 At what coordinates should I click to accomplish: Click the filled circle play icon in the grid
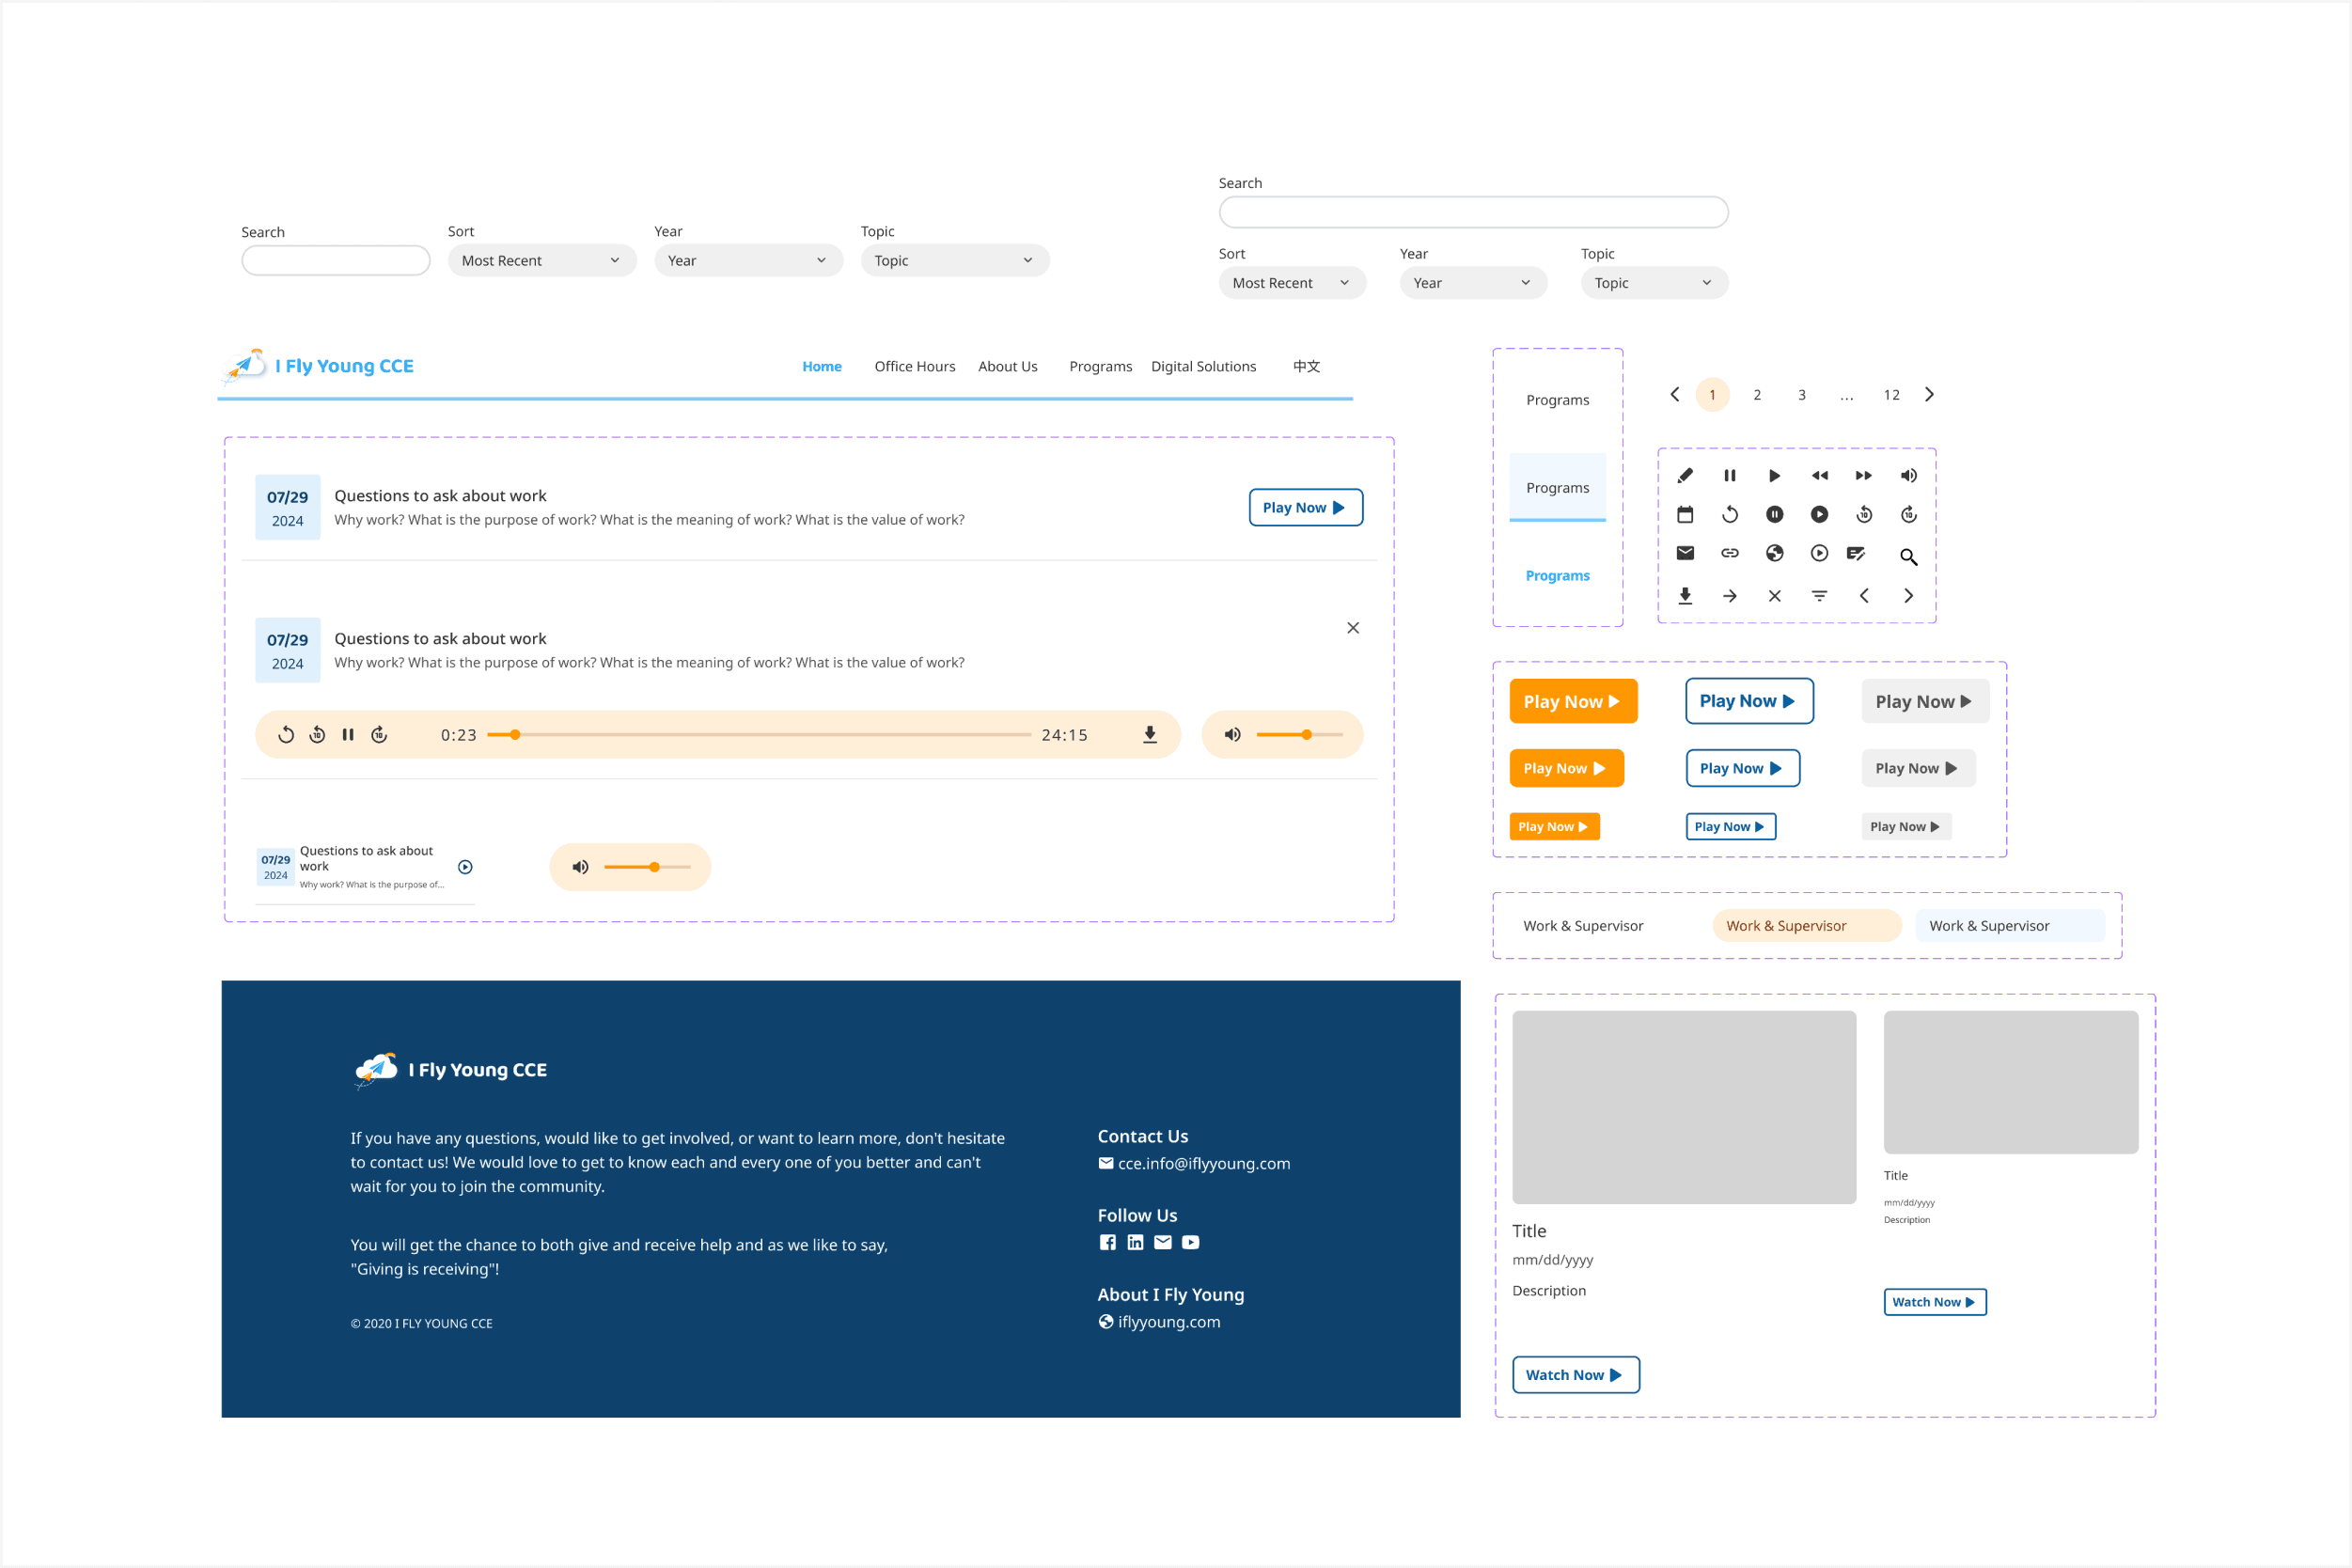[1820, 514]
